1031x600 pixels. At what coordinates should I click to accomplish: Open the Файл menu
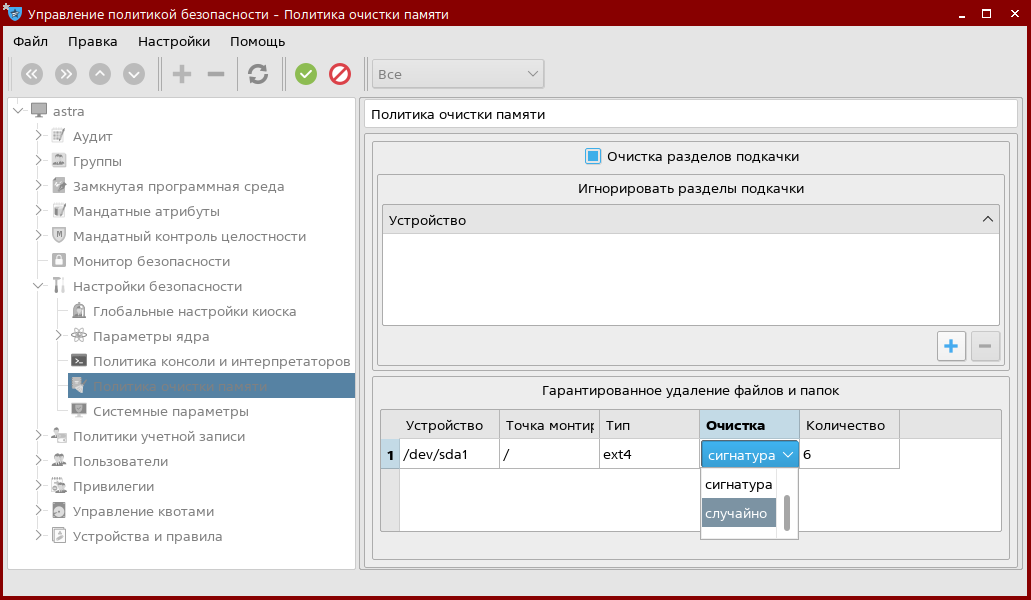[x=31, y=41]
